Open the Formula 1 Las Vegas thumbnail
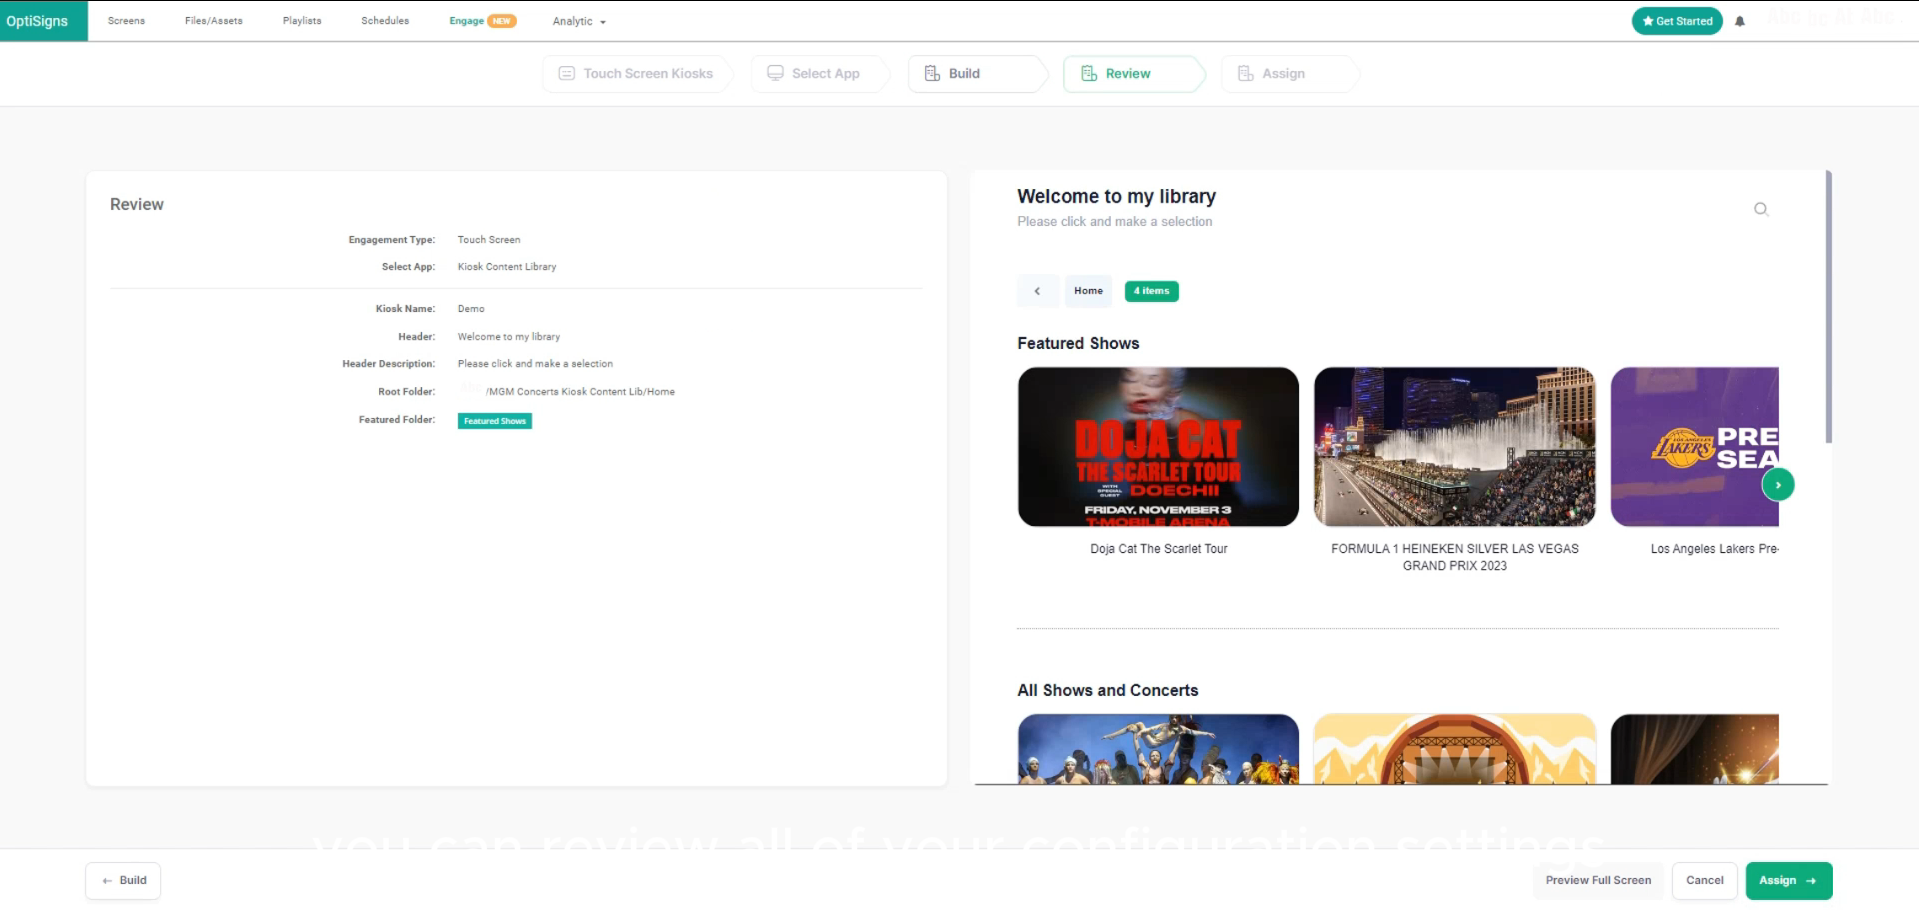Screen dimensions: 1919x910 [1454, 447]
